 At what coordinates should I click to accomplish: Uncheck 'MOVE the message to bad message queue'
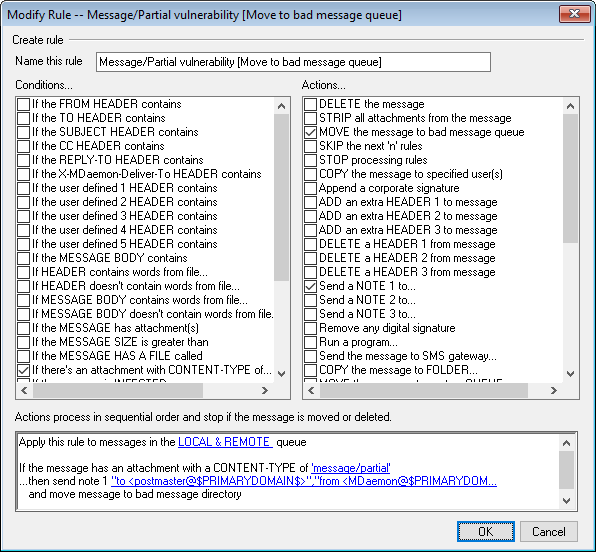311,132
